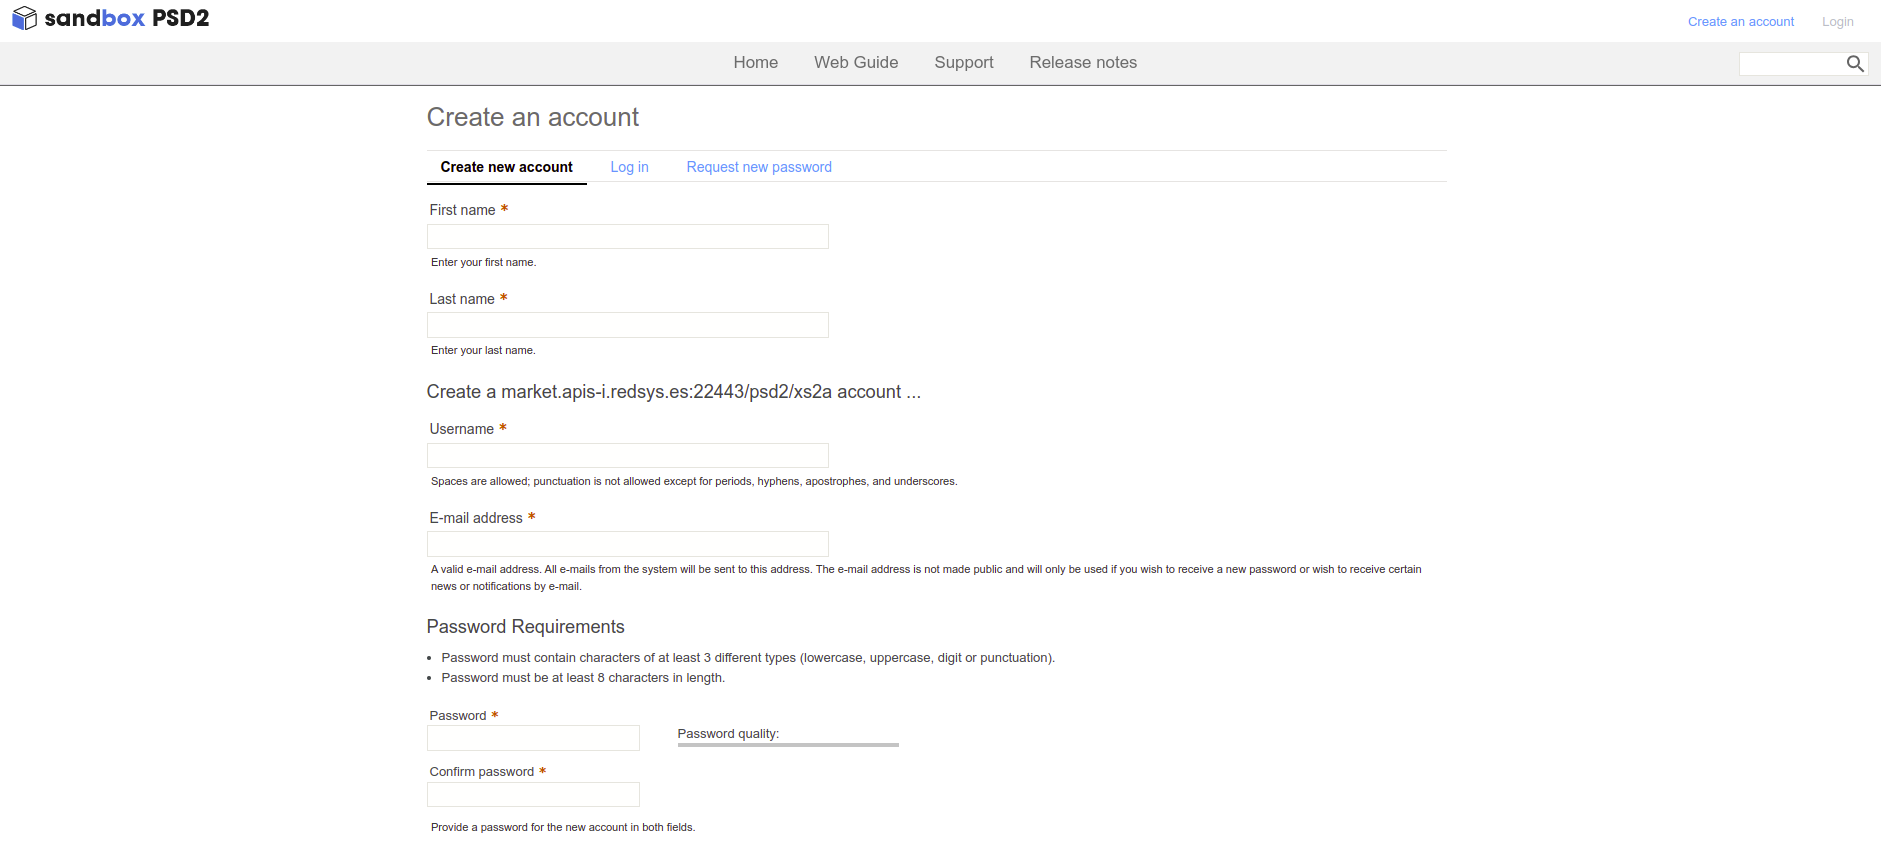The width and height of the screenshot is (1881, 844).
Task: Click the Confirm password field
Action: [x=533, y=795]
